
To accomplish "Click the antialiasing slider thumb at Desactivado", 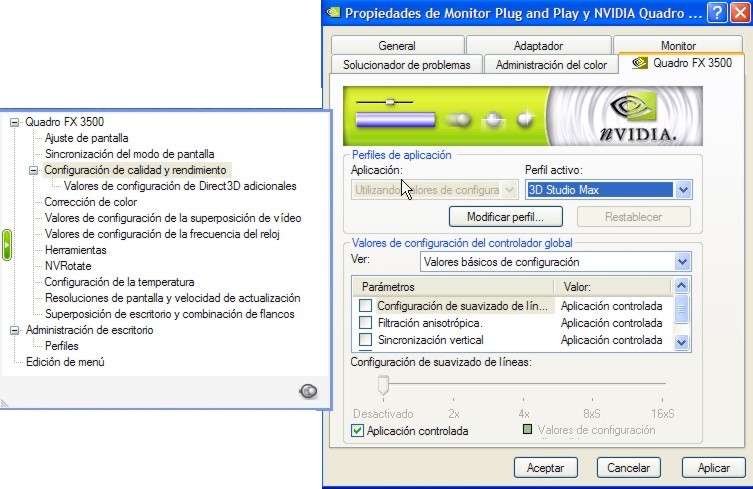I will pyautogui.click(x=383, y=385).
